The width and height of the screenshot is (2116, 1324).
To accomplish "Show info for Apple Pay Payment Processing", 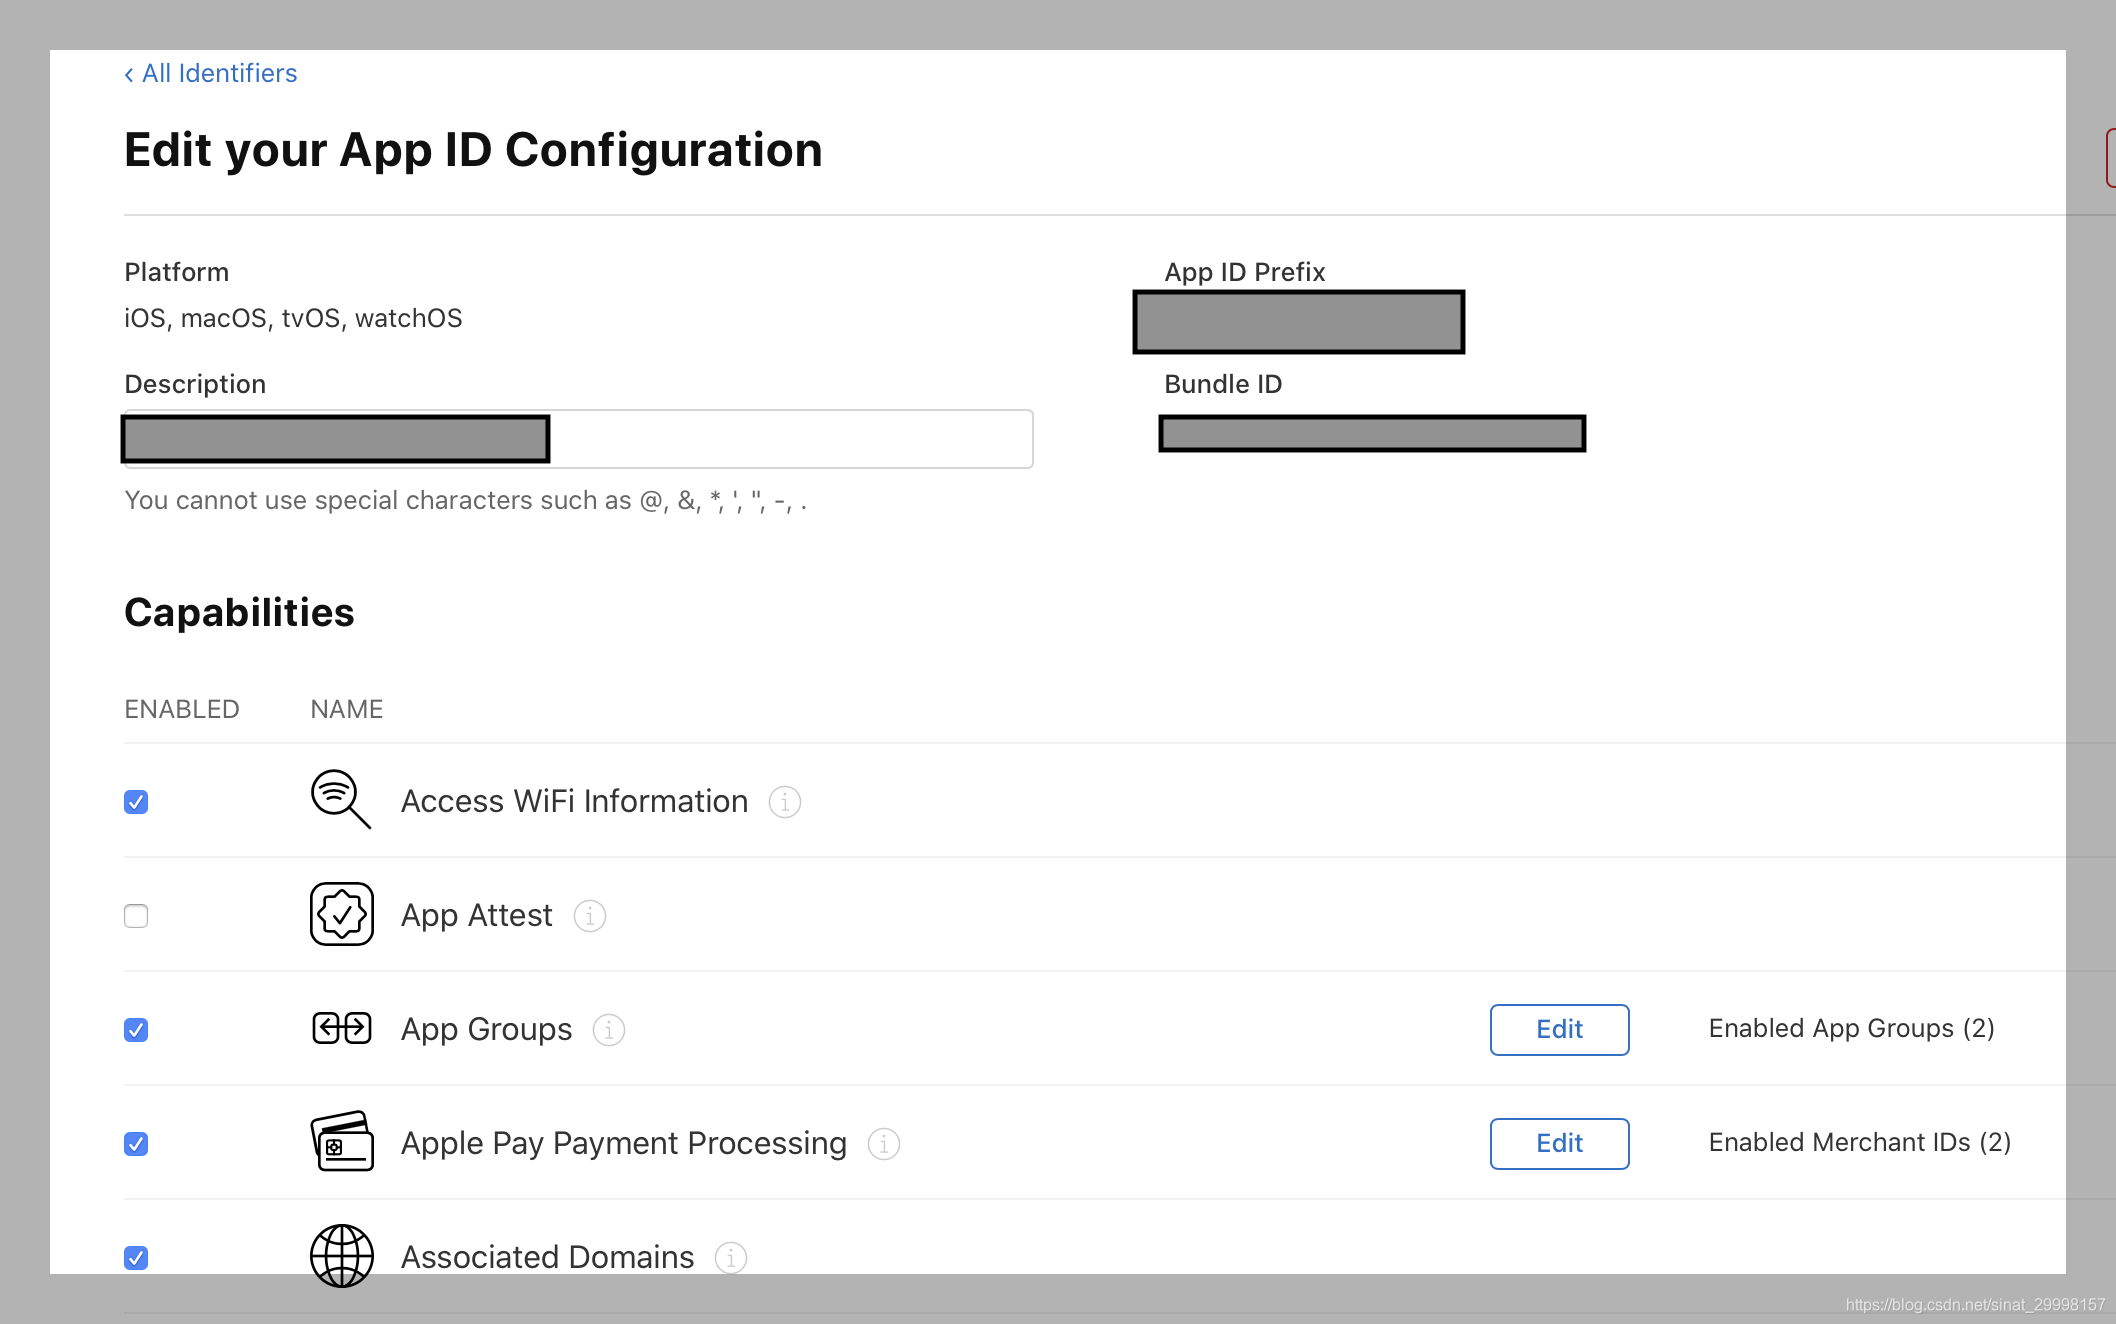I will [884, 1144].
